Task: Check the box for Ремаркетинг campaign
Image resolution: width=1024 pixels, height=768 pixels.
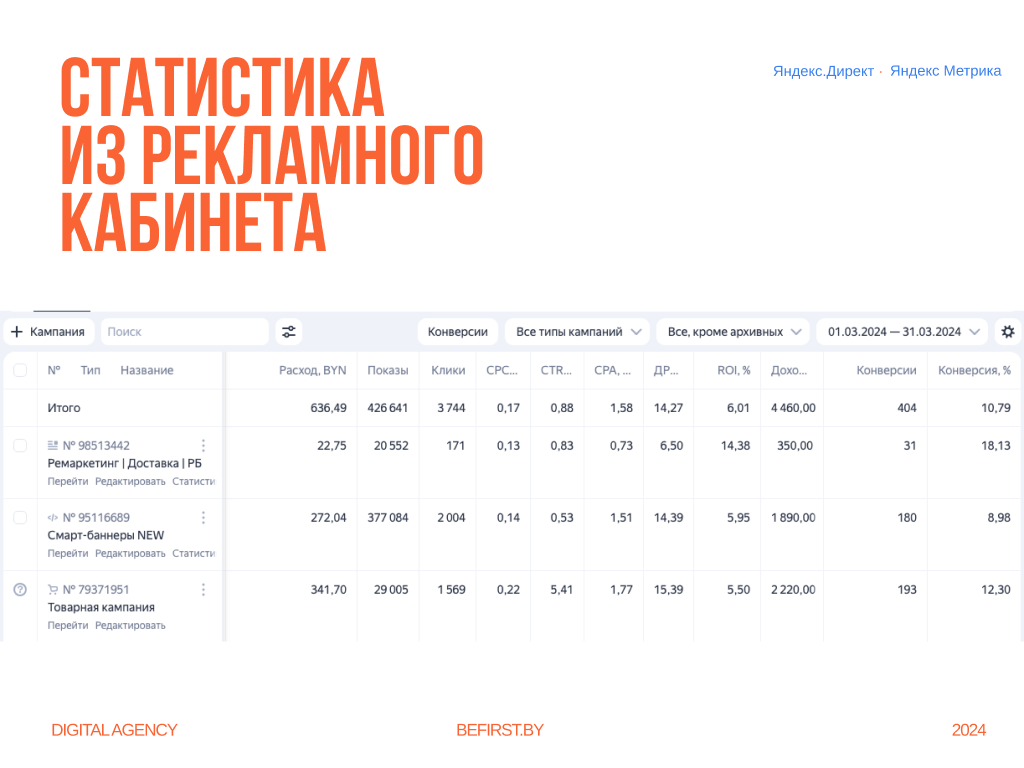Action: point(20,446)
